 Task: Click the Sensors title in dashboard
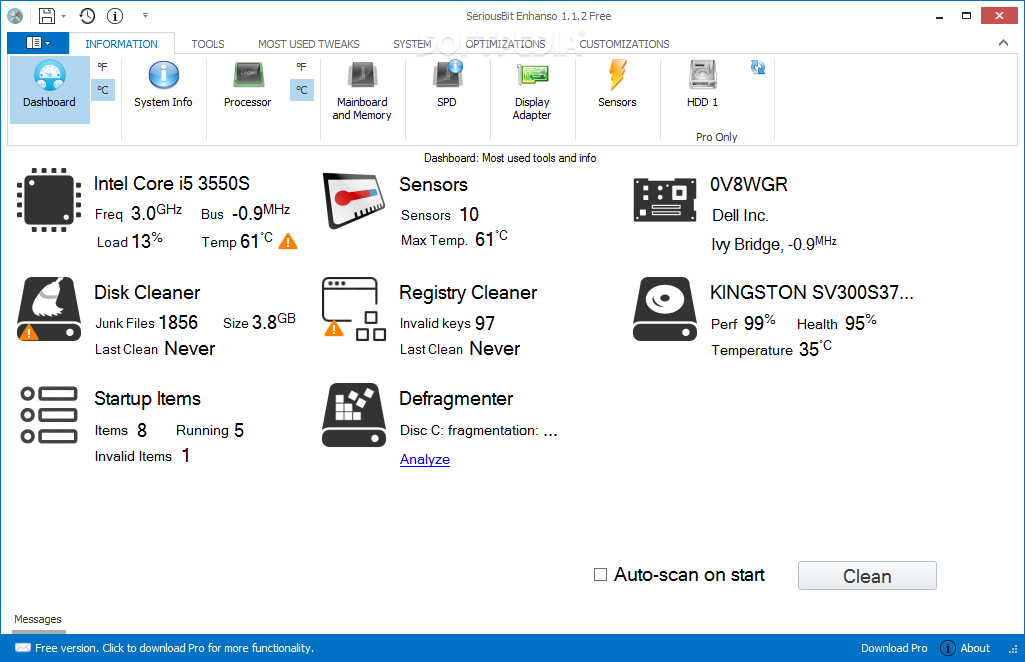[x=433, y=184]
